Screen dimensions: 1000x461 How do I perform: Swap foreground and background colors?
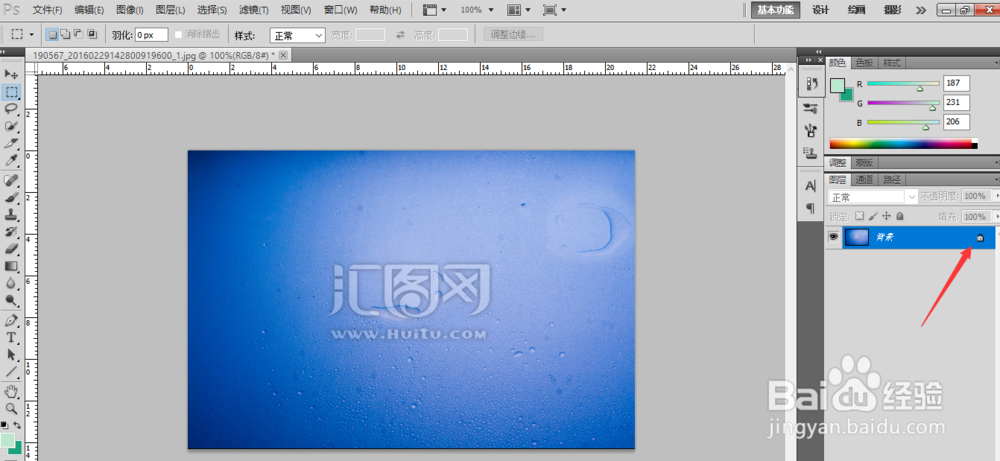(x=17, y=425)
